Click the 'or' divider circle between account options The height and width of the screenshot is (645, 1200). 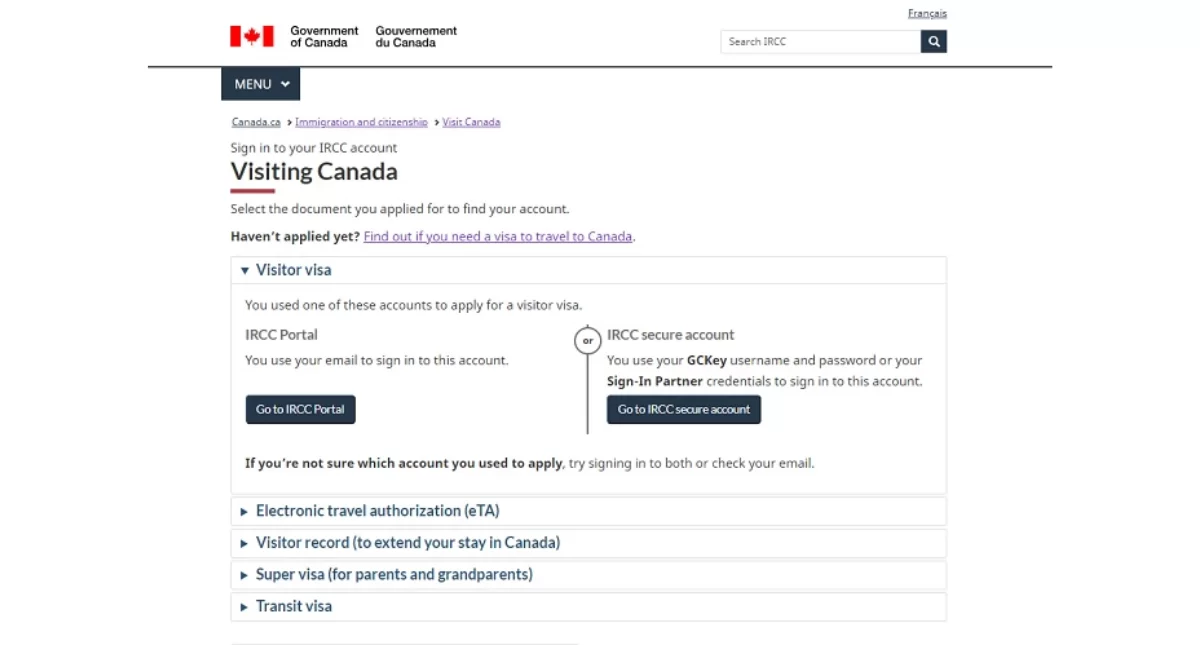(587, 340)
